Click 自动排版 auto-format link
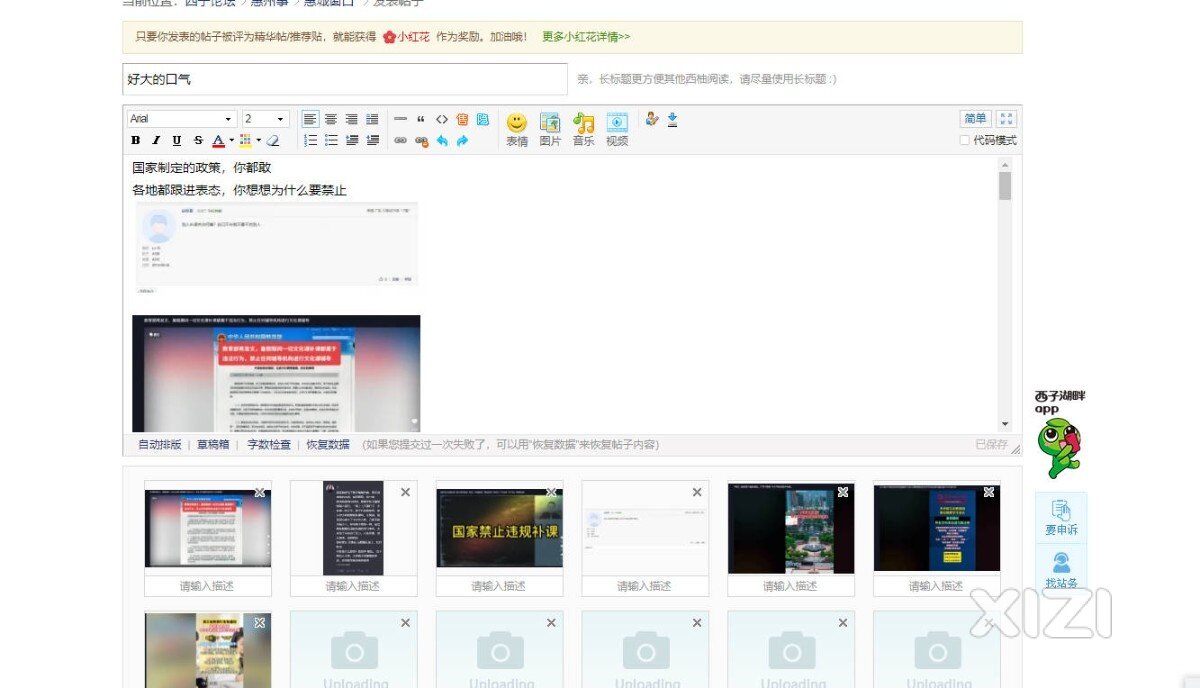The image size is (1200, 688). click(160, 445)
